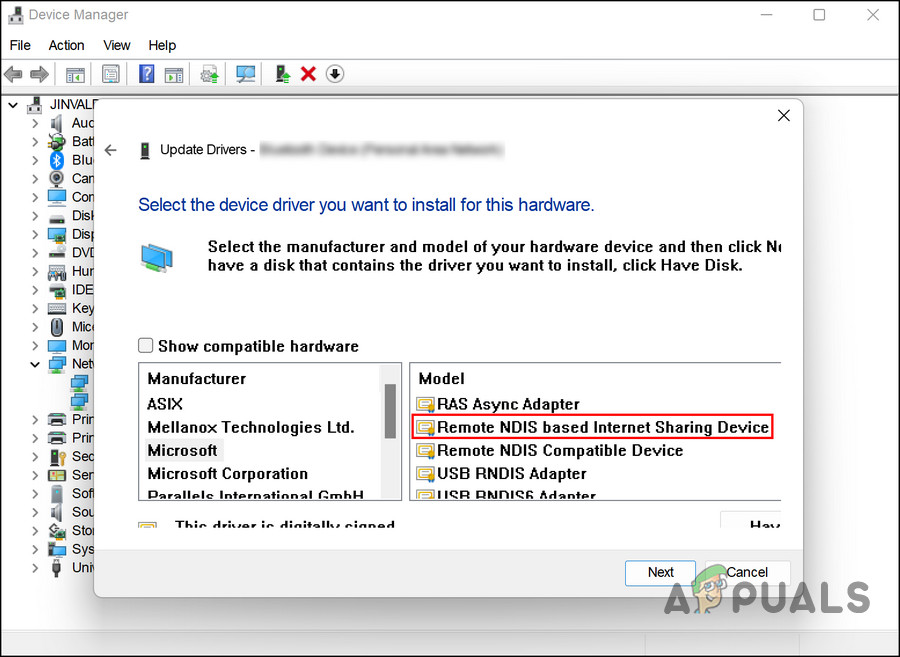The image size is (900, 657).
Task: Click the USB RNDIS Adapter driver icon
Action: pos(425,474)
